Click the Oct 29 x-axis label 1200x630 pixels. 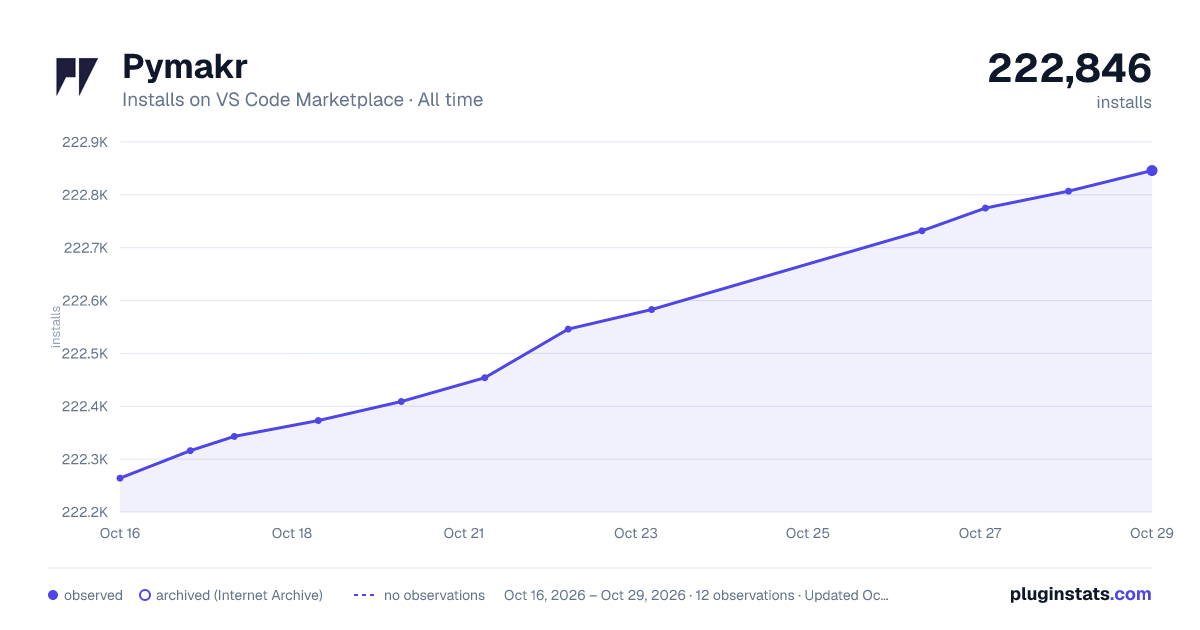(1150, 533)
